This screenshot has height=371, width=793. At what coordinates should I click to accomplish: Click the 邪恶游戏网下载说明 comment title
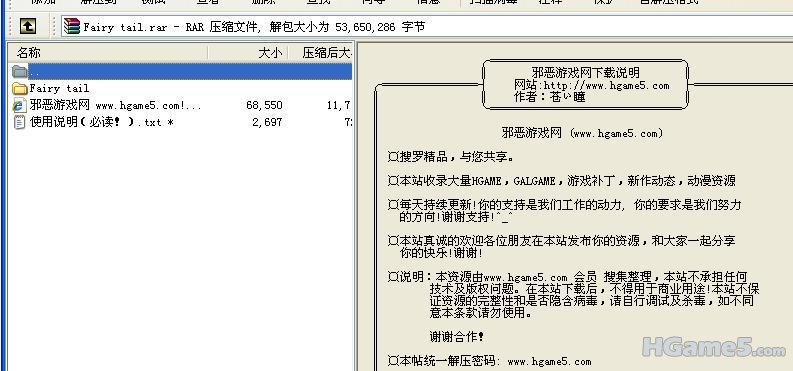point(586,72)
